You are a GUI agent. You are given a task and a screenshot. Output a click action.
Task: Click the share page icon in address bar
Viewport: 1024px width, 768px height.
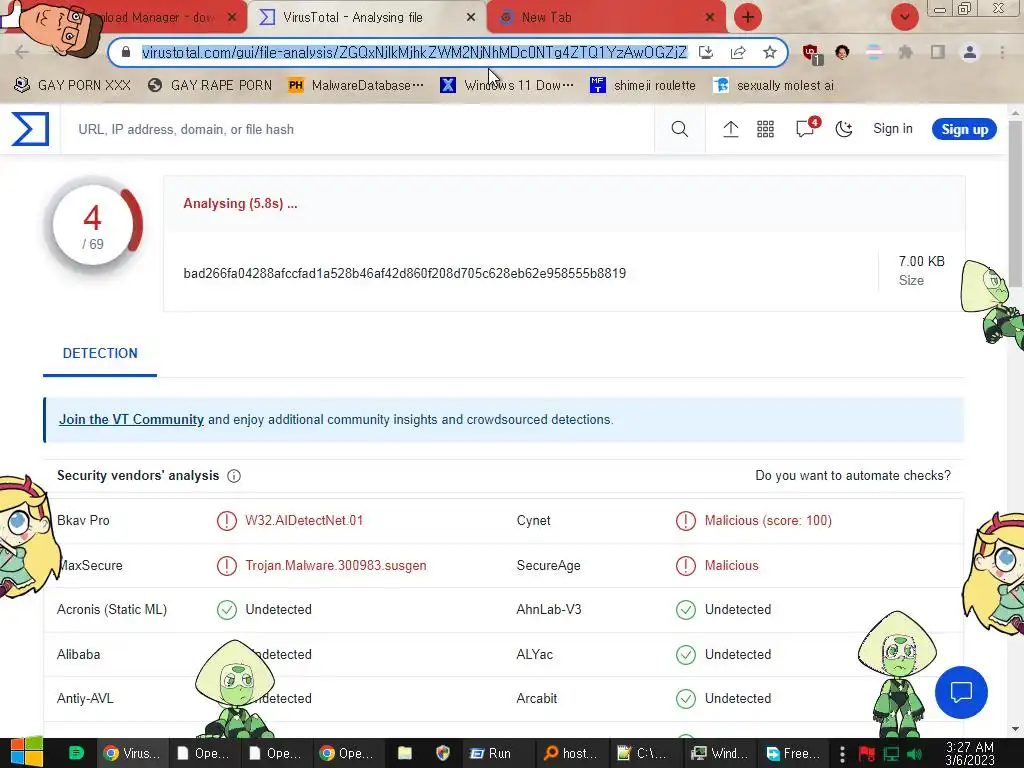tap(738, 52)
